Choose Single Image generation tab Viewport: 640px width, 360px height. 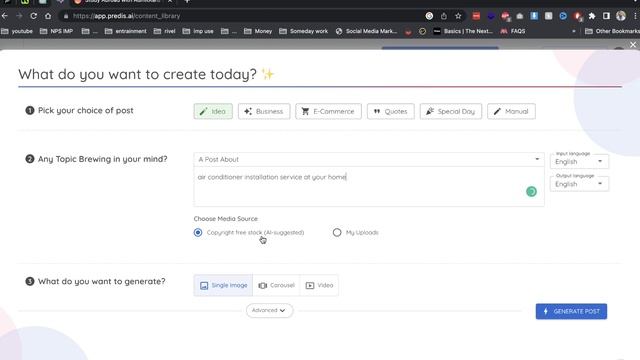point(223,285)
